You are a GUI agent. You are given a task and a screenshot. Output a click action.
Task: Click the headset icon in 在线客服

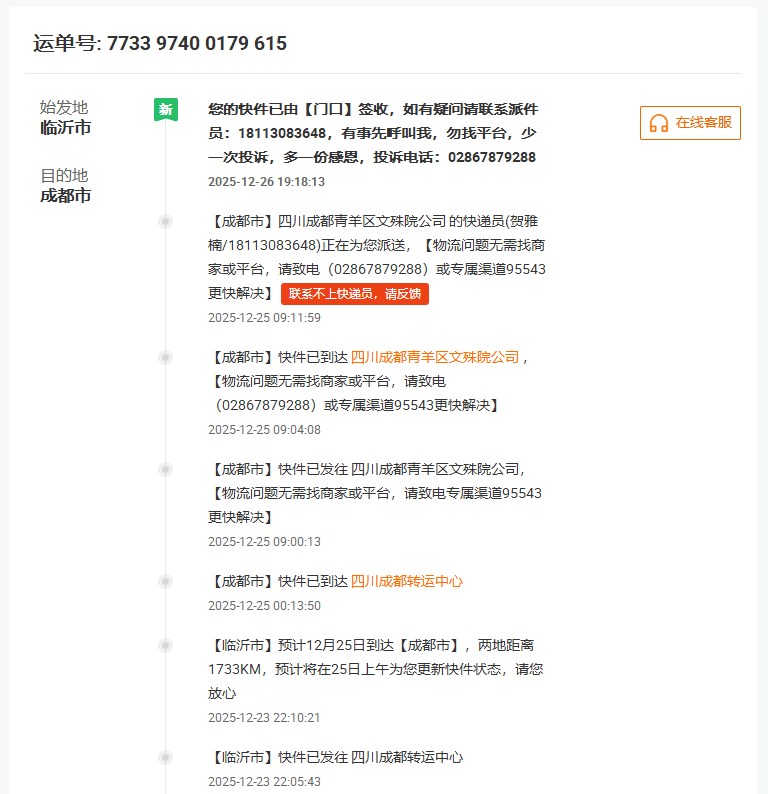[659, 123]
